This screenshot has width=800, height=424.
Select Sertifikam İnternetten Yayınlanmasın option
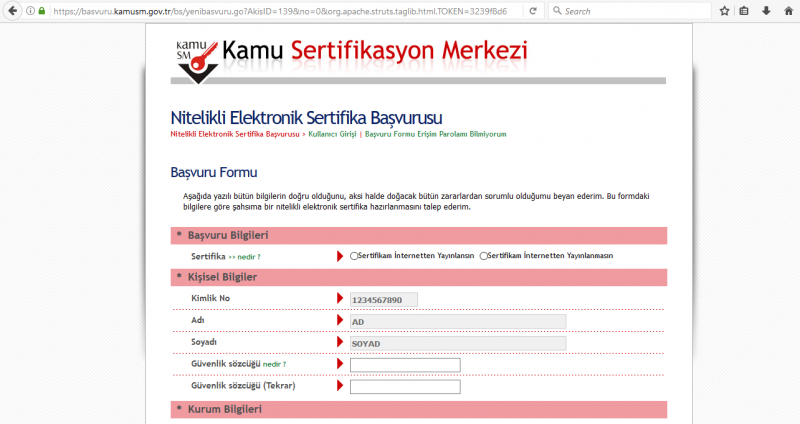click(483, 256)
